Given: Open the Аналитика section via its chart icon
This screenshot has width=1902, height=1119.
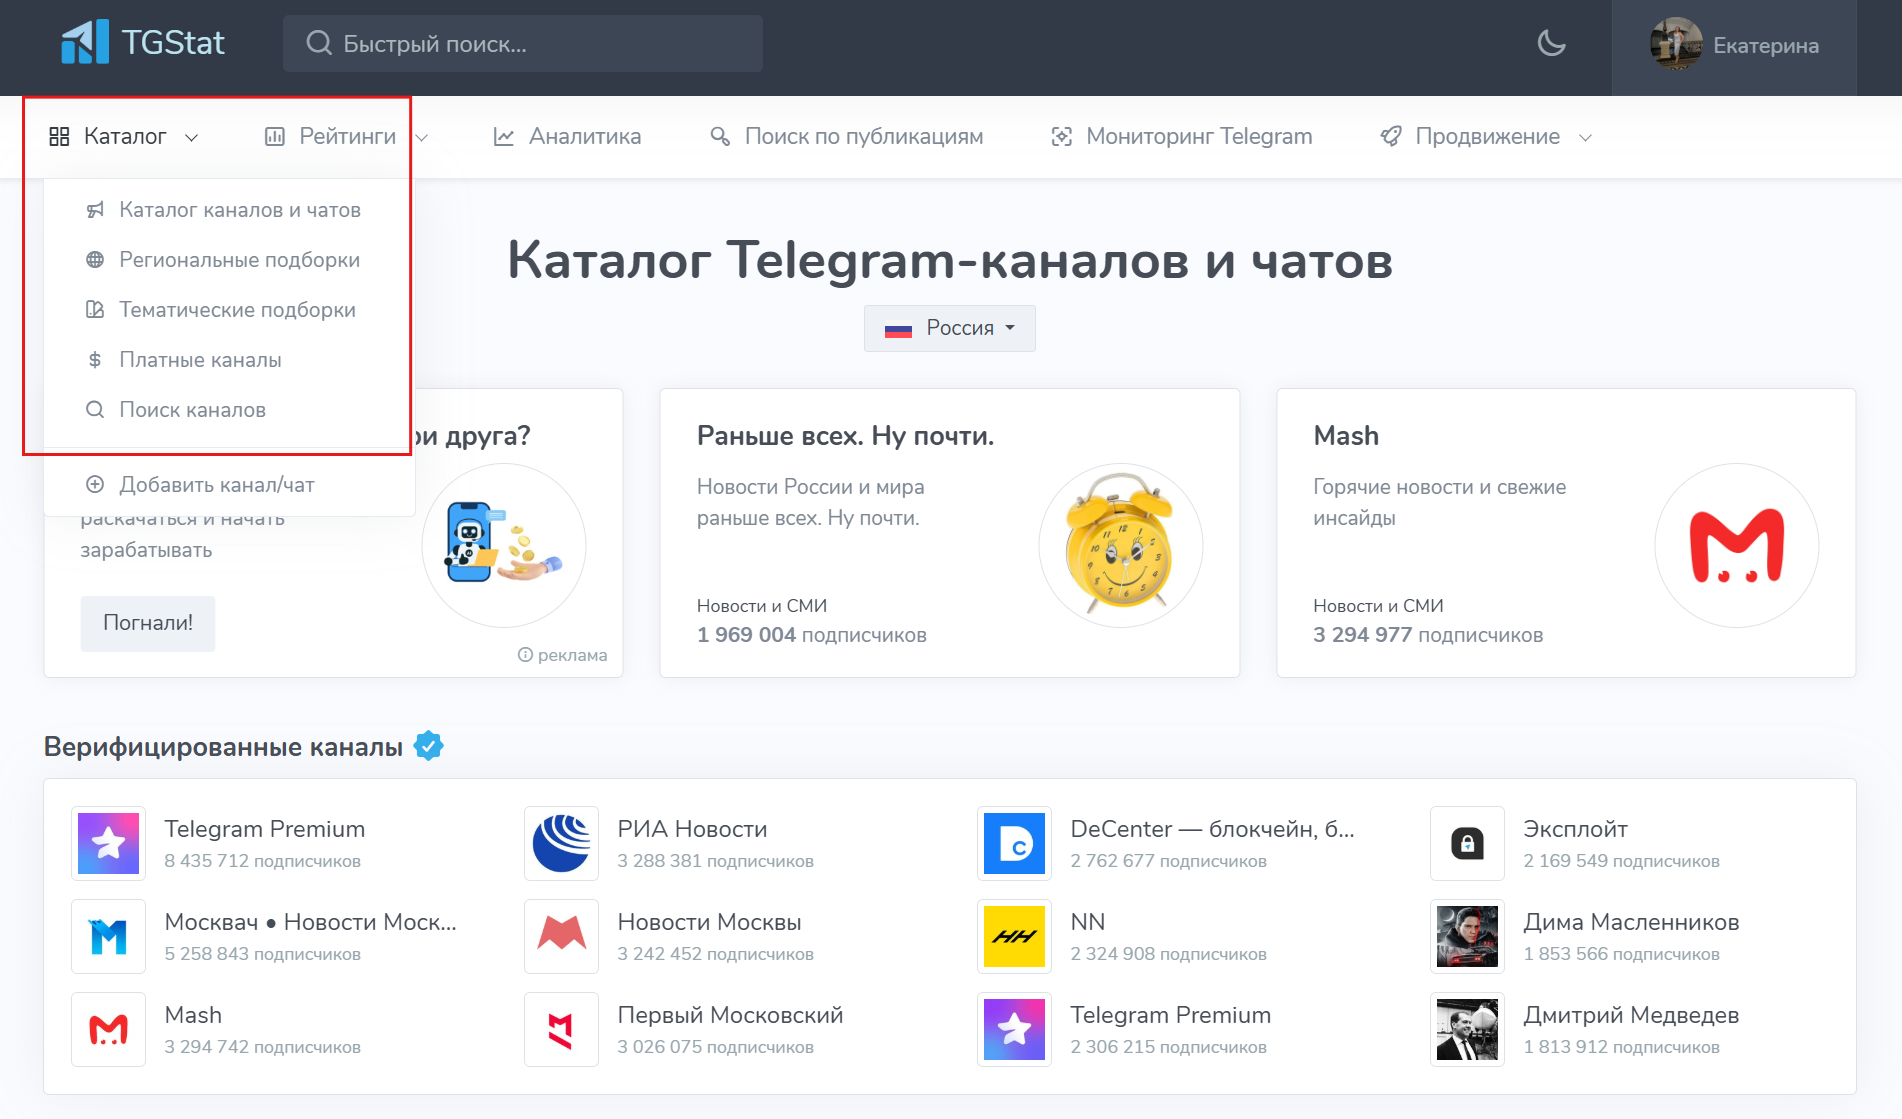Looking at the screenshot, I should tap(506, 136).
